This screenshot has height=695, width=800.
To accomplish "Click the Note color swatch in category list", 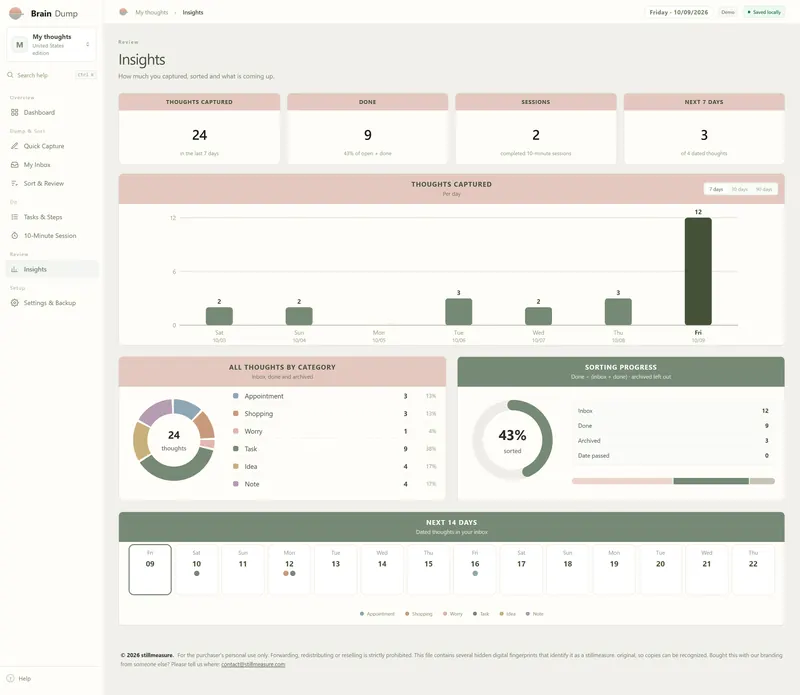I will [x=236, y=483].
